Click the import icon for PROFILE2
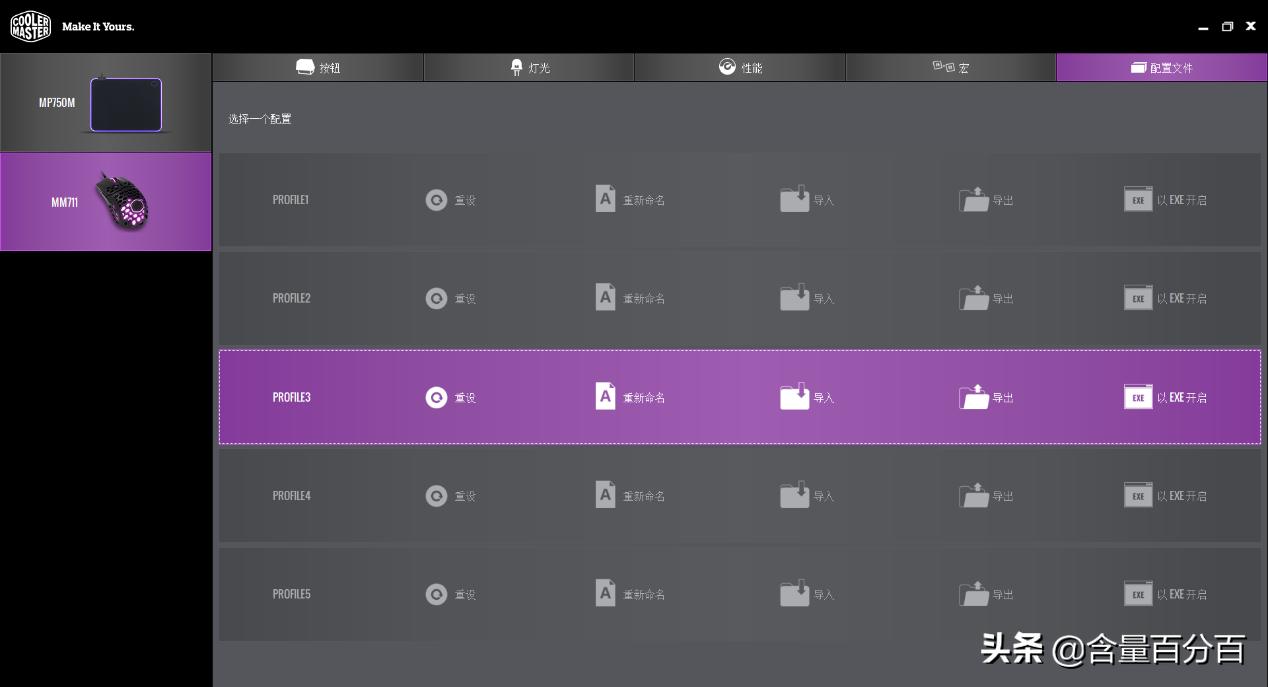The height and width of the screenshot is (687, 1268). tap(794, 297)
